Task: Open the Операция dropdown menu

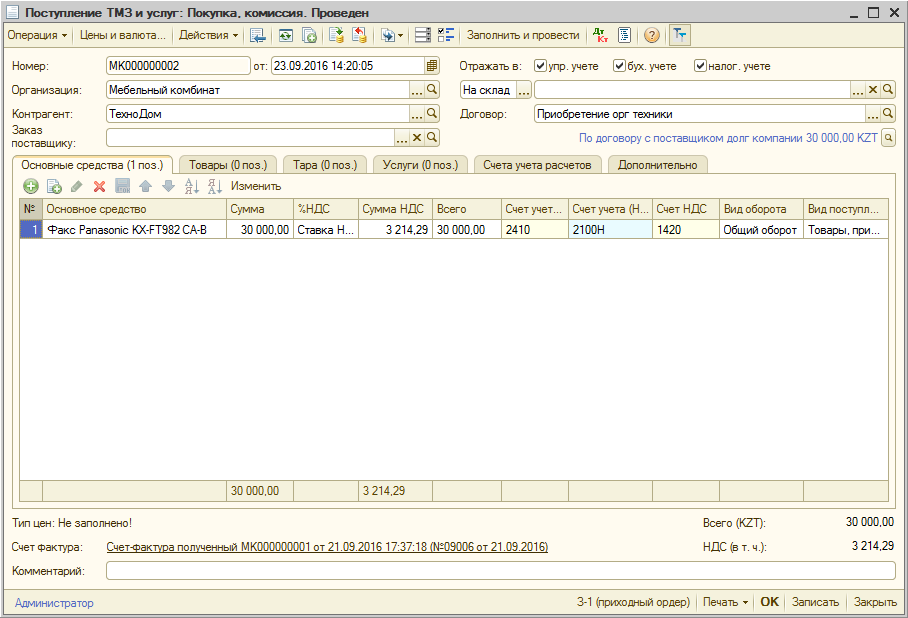Action: pyautogui.click(x=38, y=35)
